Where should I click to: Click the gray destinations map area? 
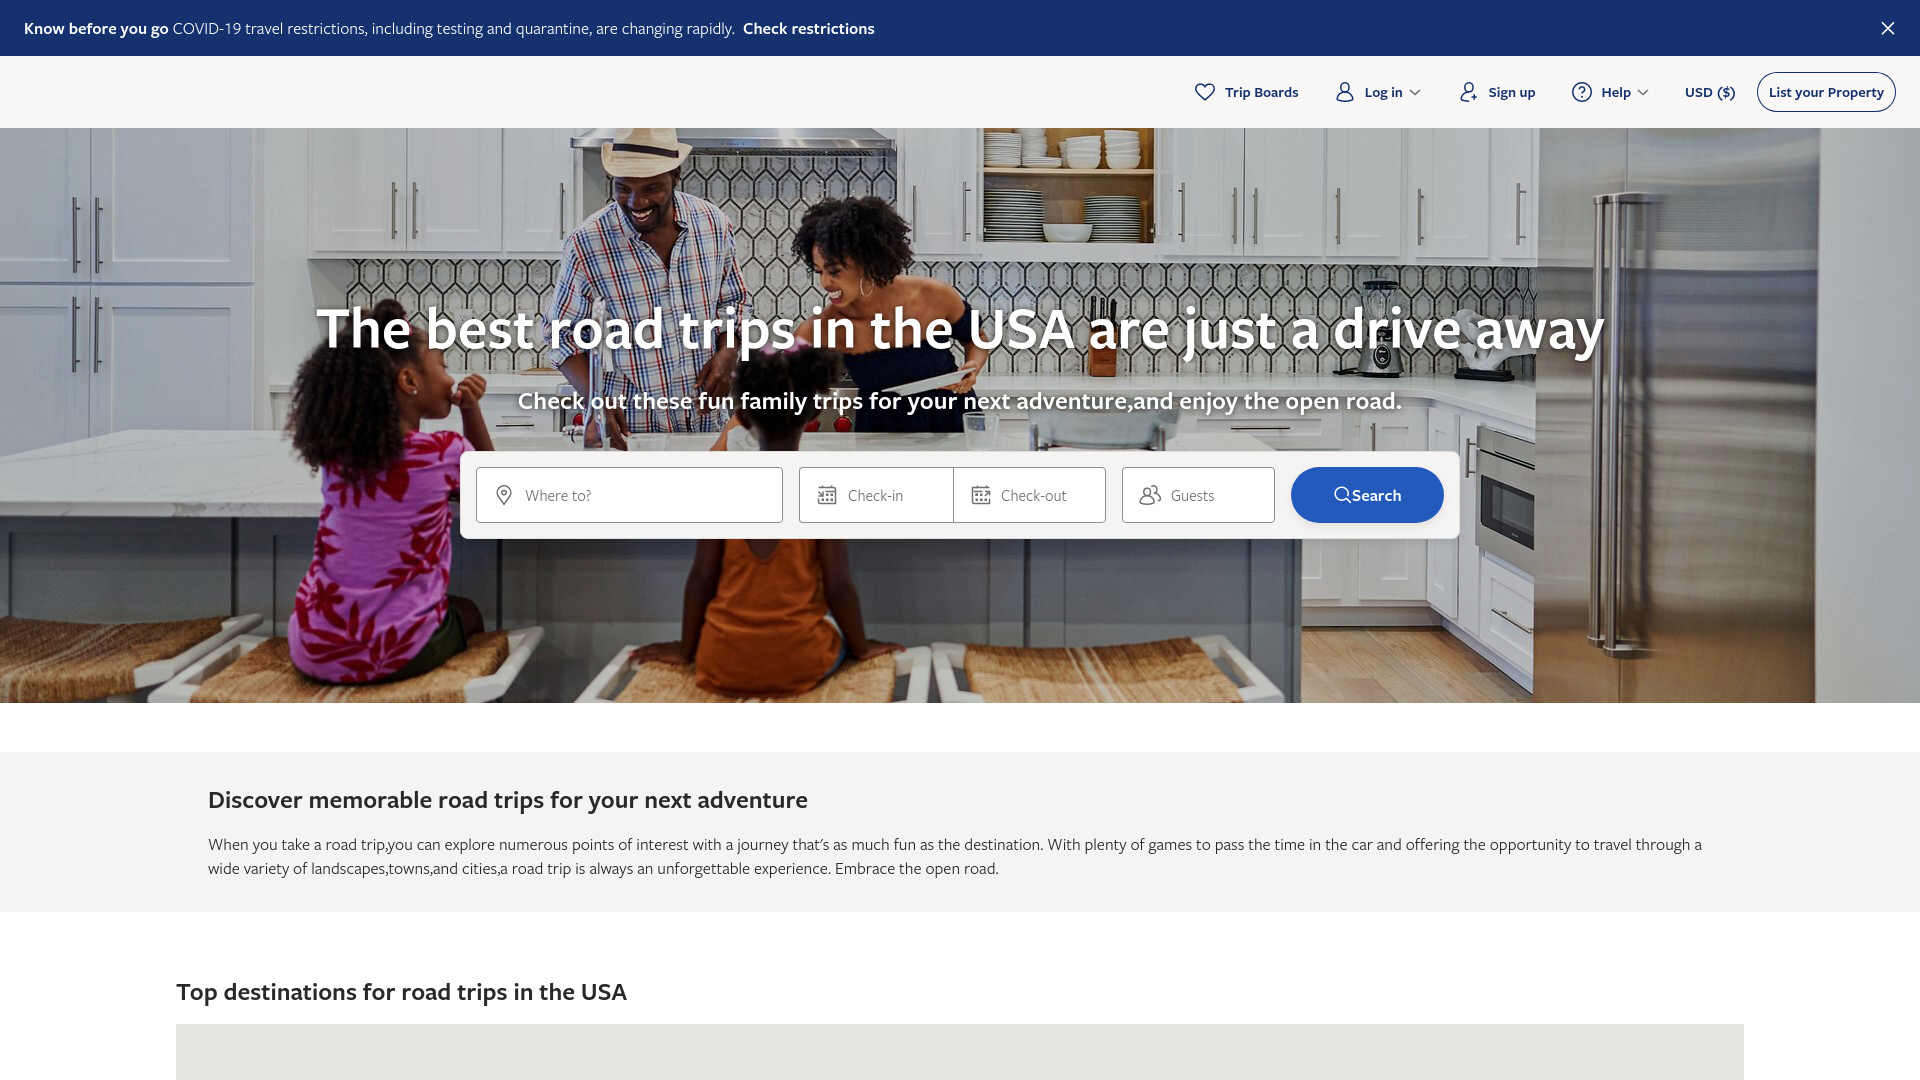click(x=960, y=1052)
